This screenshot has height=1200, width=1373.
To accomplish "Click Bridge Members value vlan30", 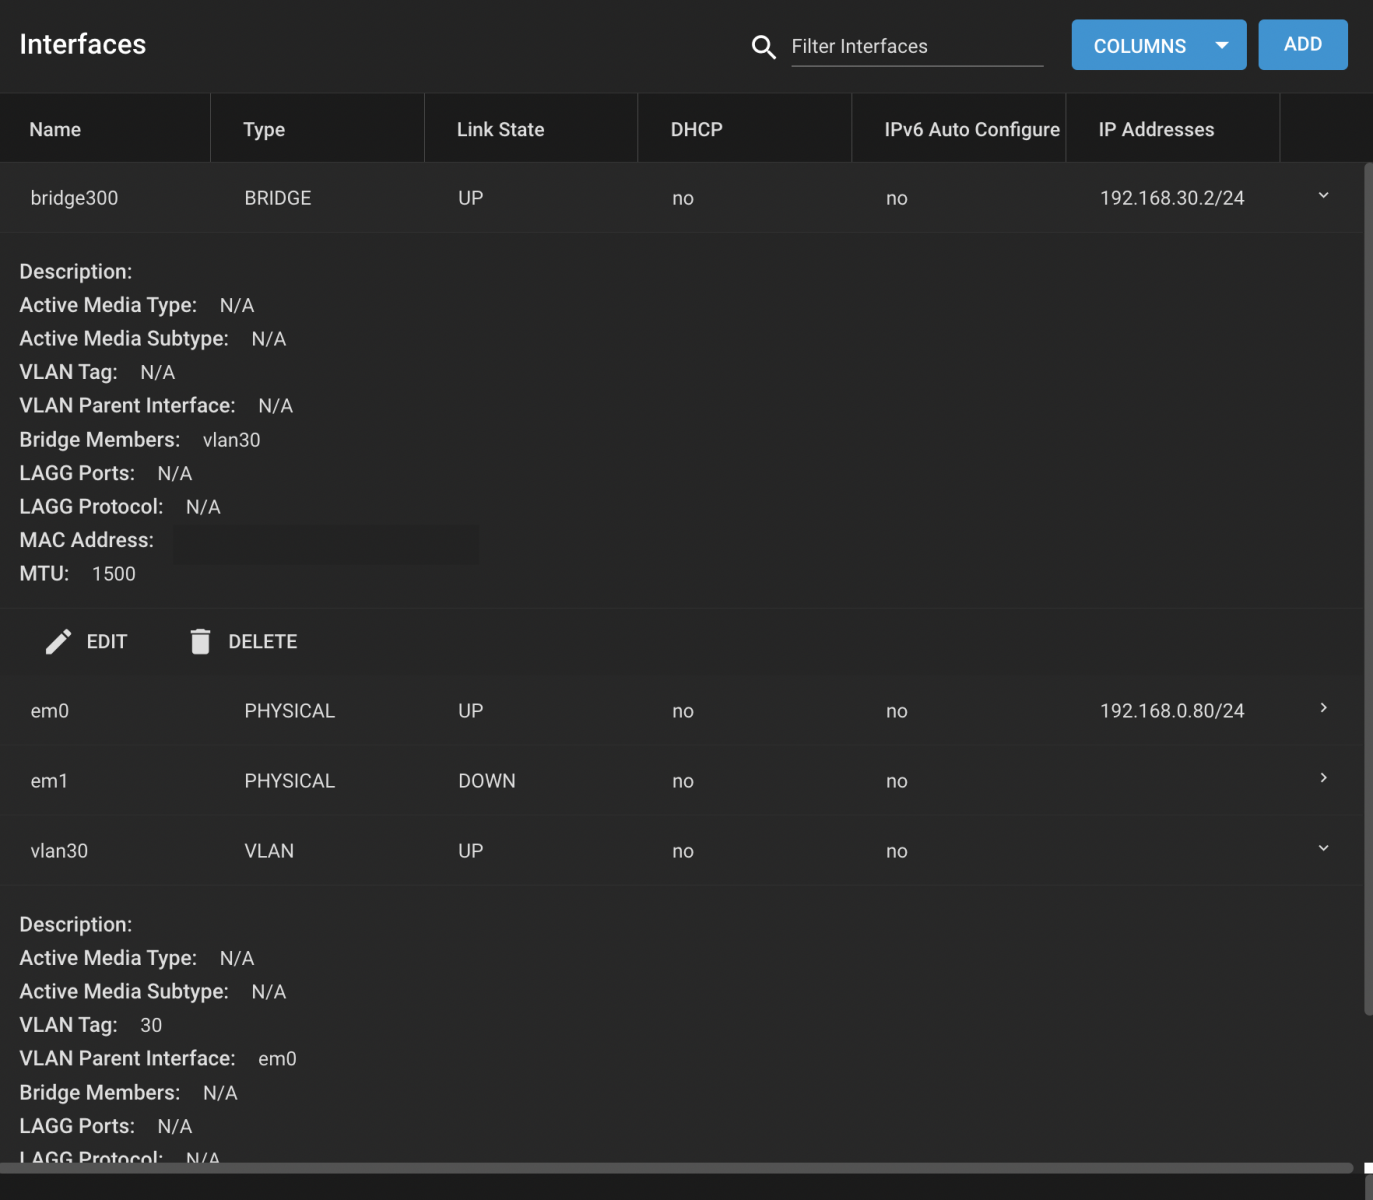I will [232, 440].
